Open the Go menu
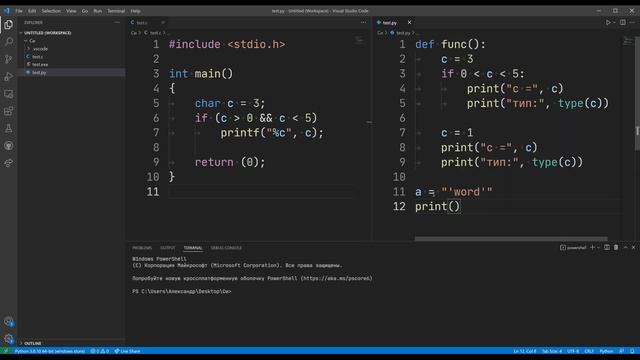640x360 pixels. click(x=85, y=11)
